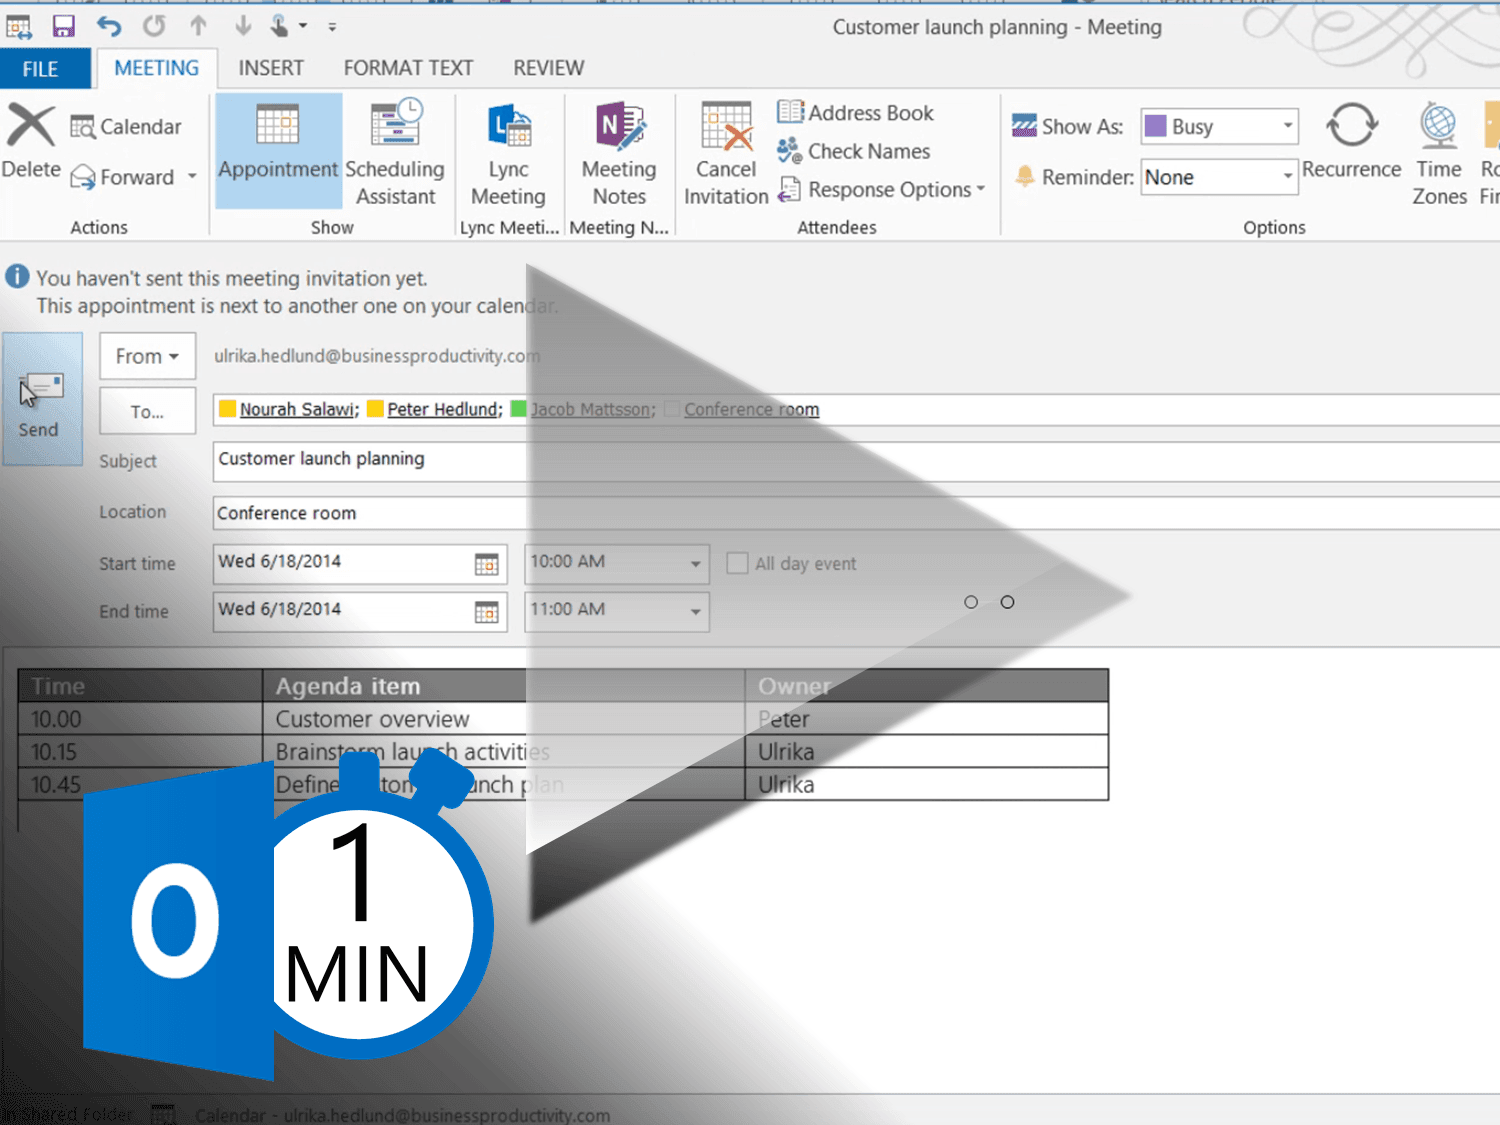1500x1125 pixels.
Task: Toggle Time Zones display
Action: click(1439, 154)
